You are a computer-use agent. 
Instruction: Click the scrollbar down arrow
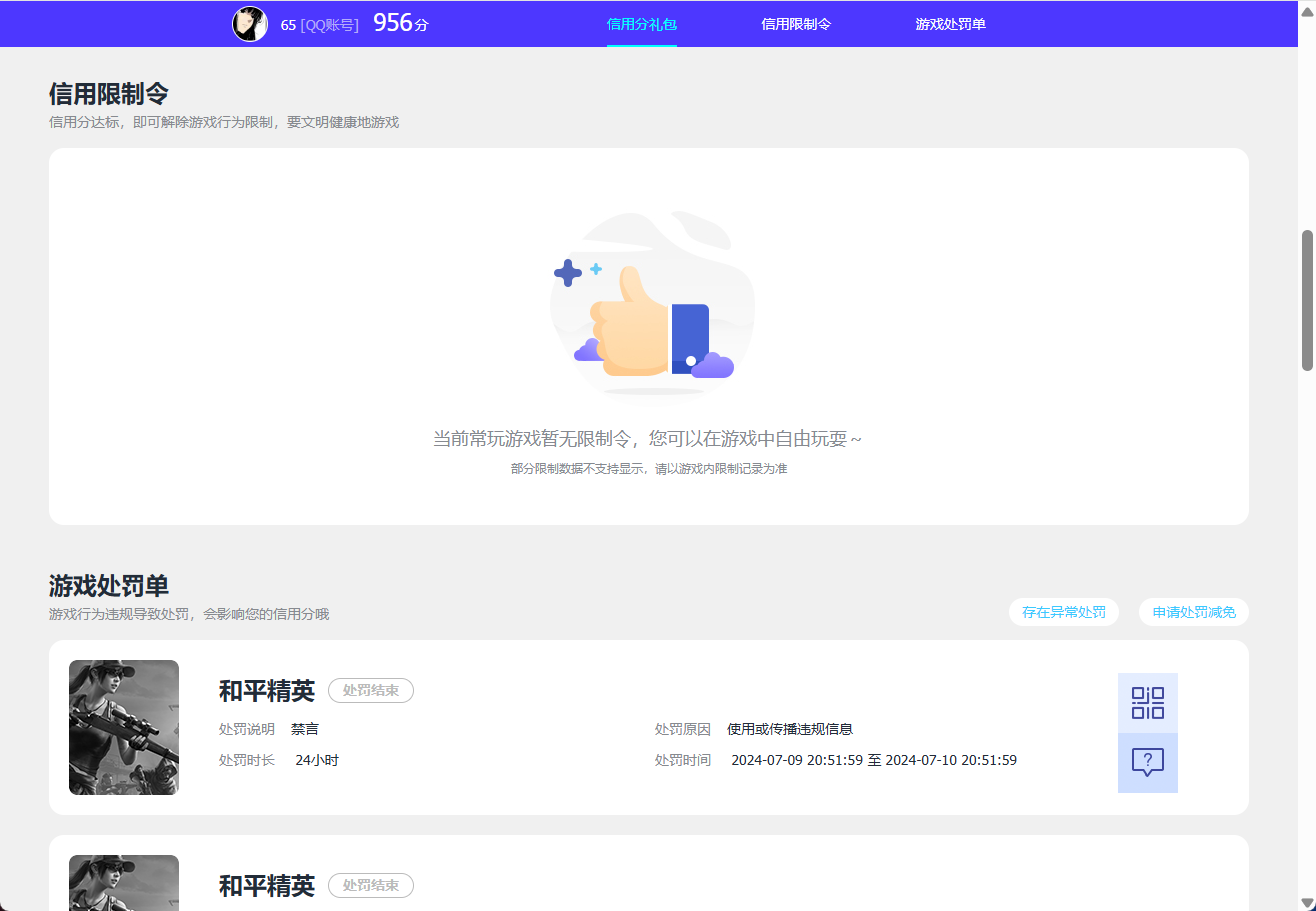(1307, 903)
